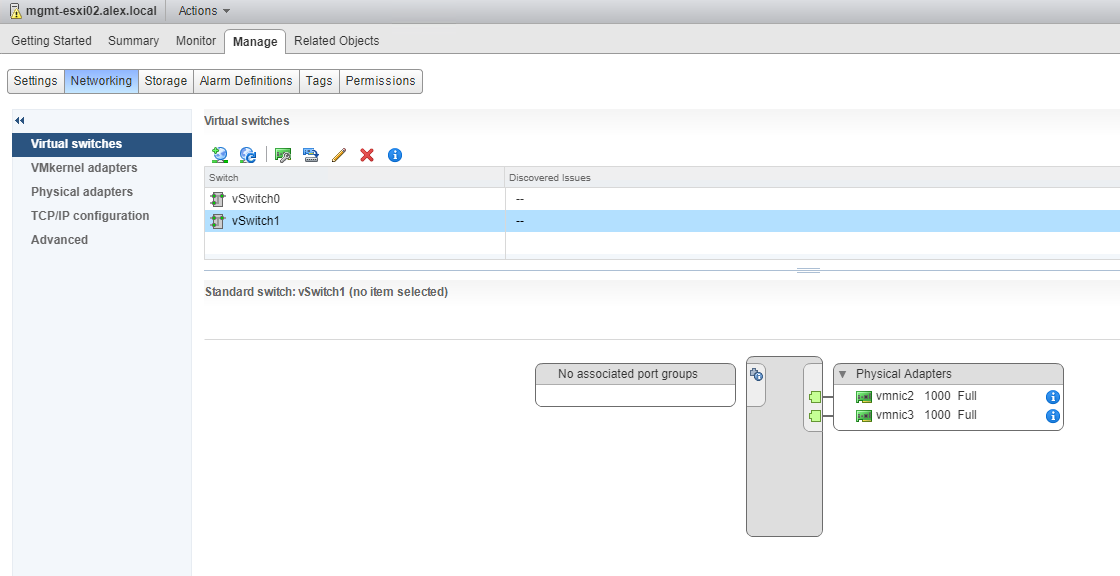Click the horizontal pane splitter handle
Screen dimensions: 1120x576
pos(808,270)
